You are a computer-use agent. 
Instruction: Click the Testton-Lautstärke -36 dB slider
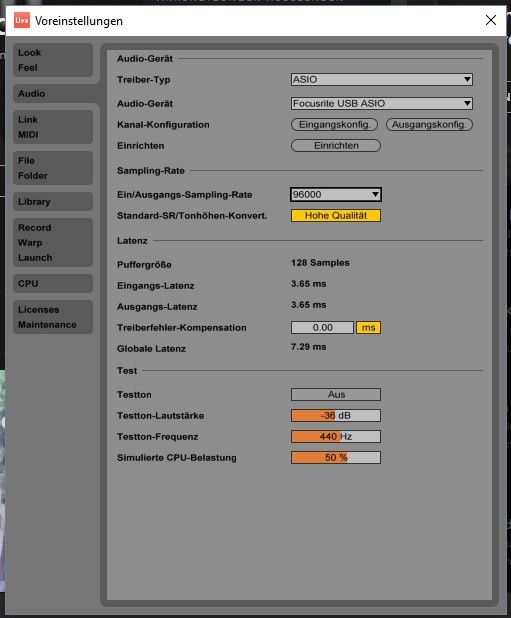pyautogui.click(x=336, y=415)
